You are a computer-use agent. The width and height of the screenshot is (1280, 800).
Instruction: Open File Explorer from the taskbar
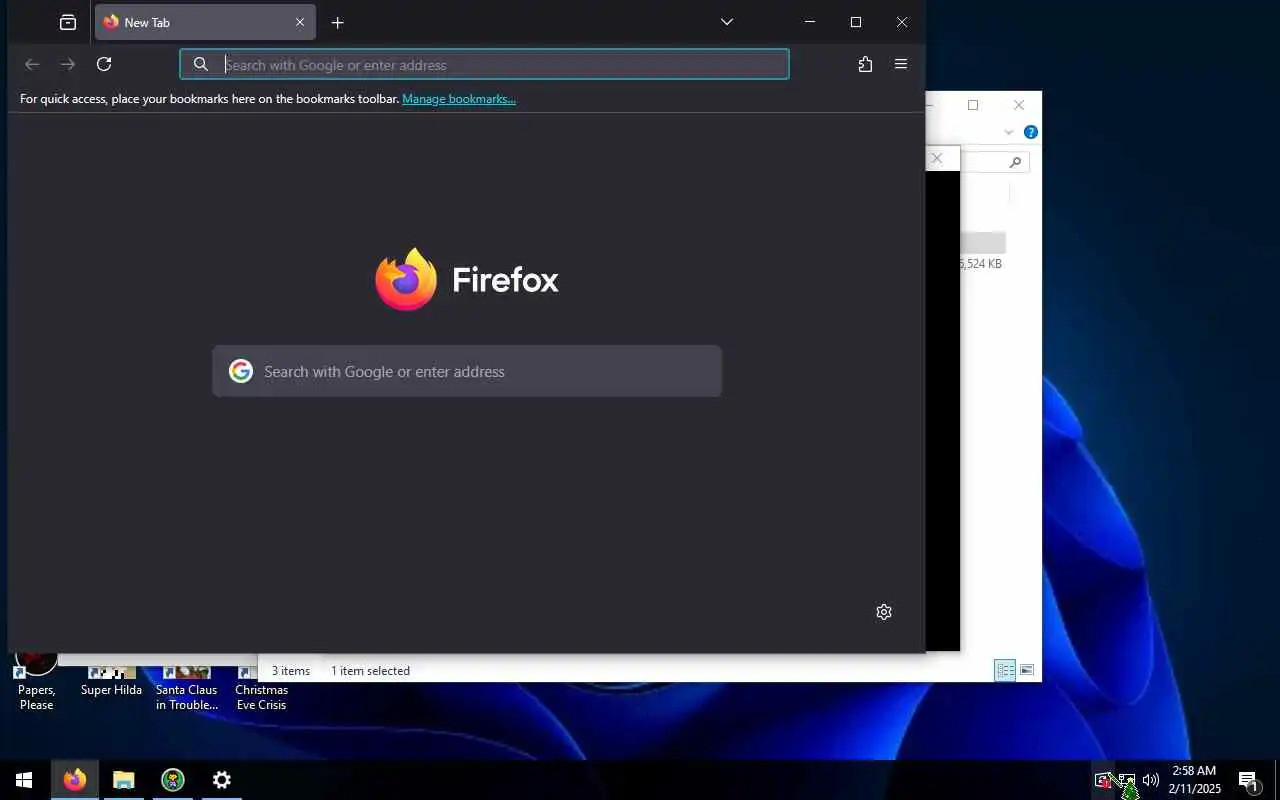pos(123,780)
